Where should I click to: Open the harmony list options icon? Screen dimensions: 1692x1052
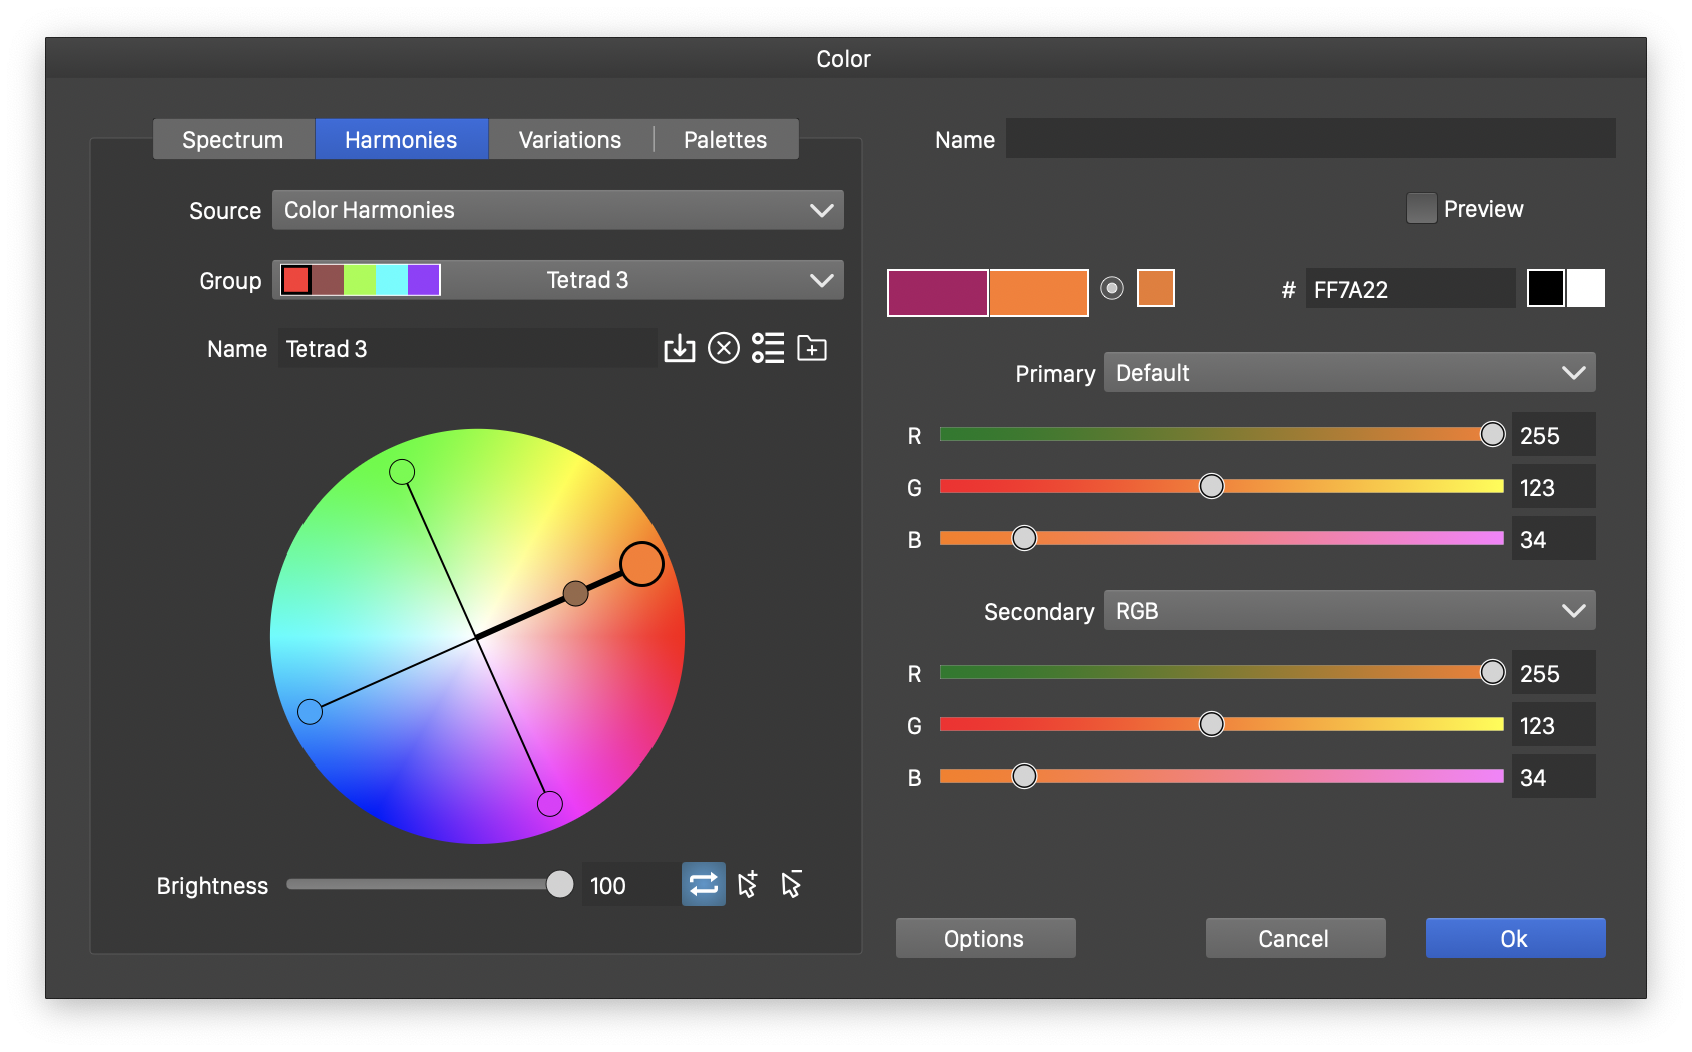coord(768,349)
